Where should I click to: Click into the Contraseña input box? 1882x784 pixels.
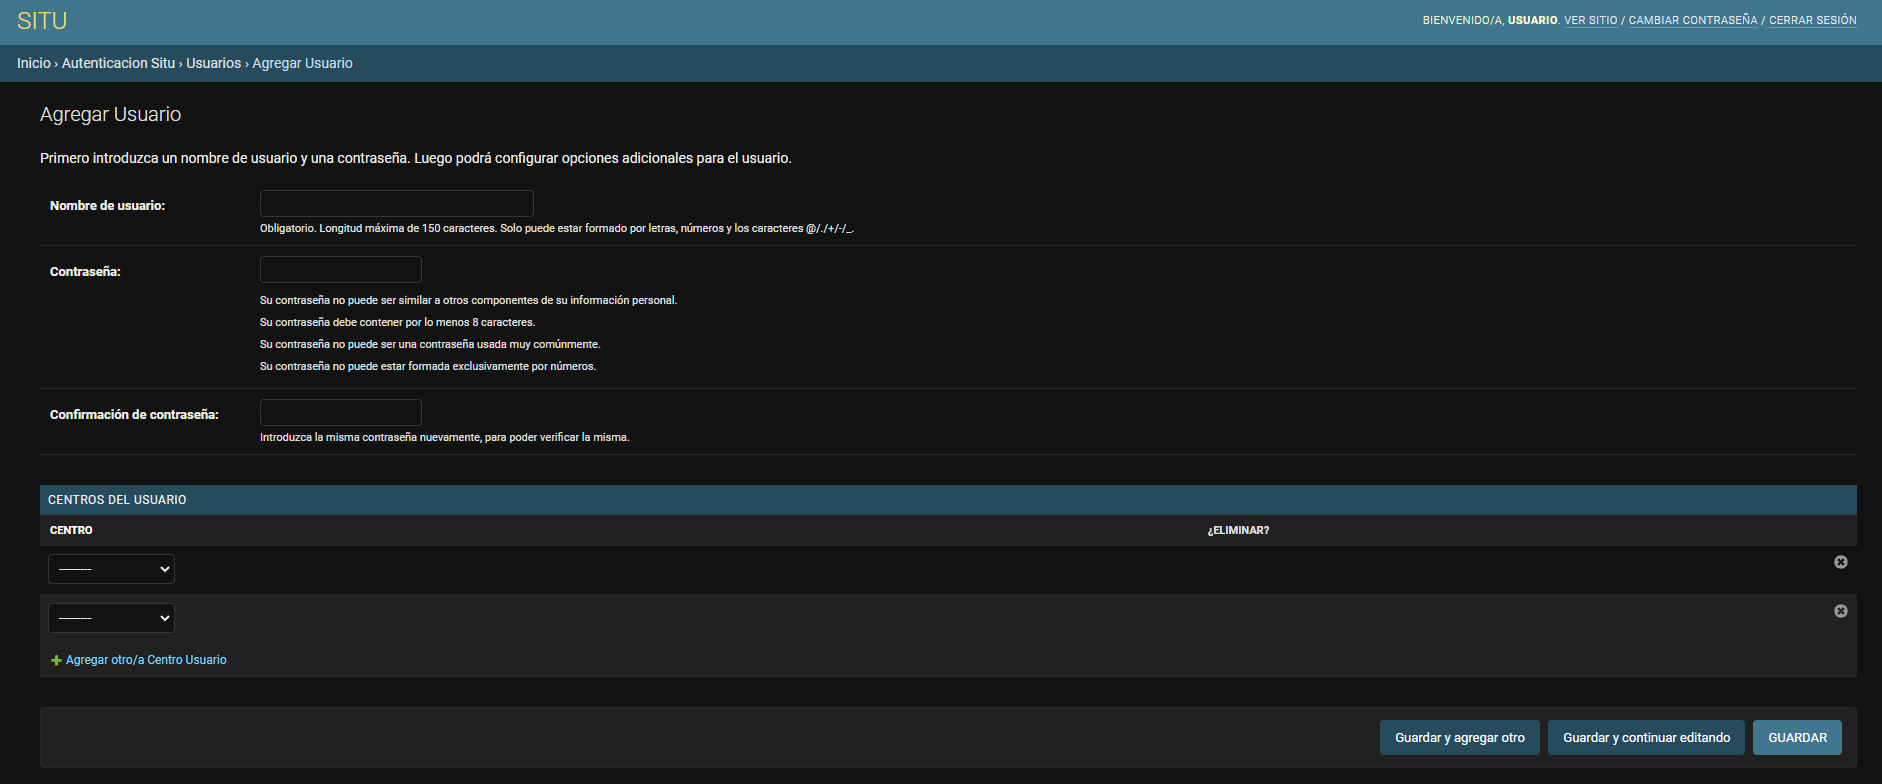click(340, 270)
